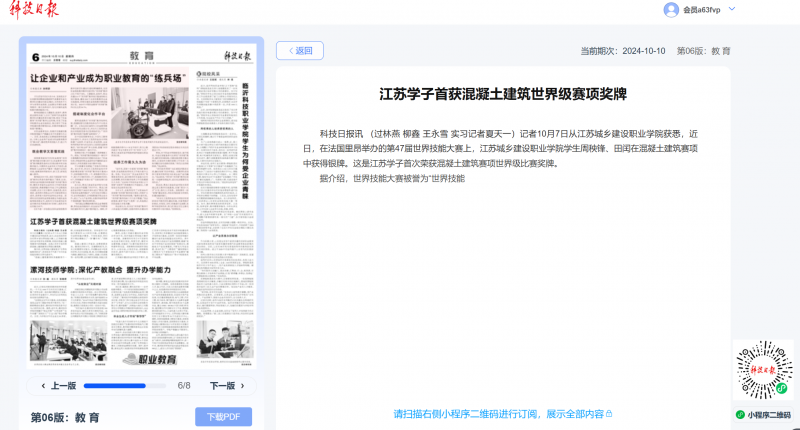Click the page progress bar
Viewport: 800px width, 430px height.
(x=128, y=385)
